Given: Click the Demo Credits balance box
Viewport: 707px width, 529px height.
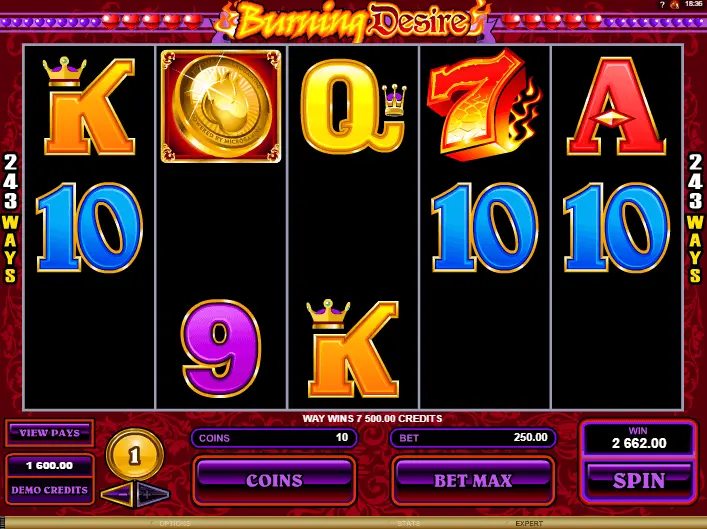Looking at the screenshot, I should click(x=50, y=479).
